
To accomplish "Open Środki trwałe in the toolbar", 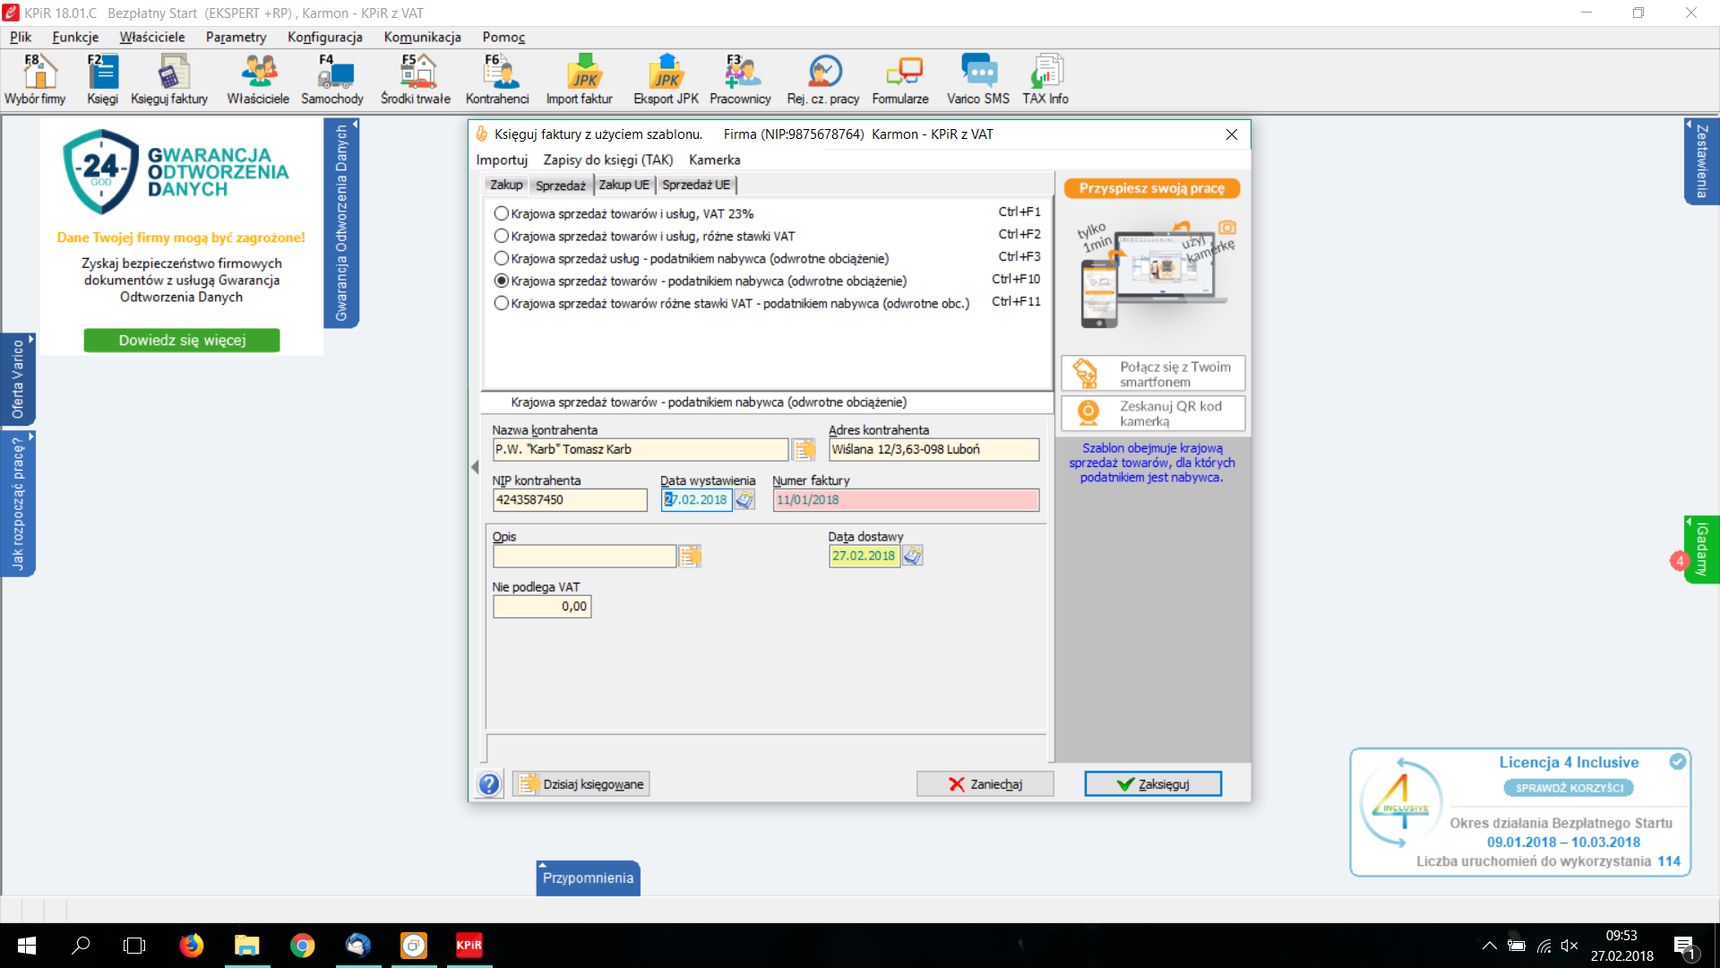I will point(415,80).
